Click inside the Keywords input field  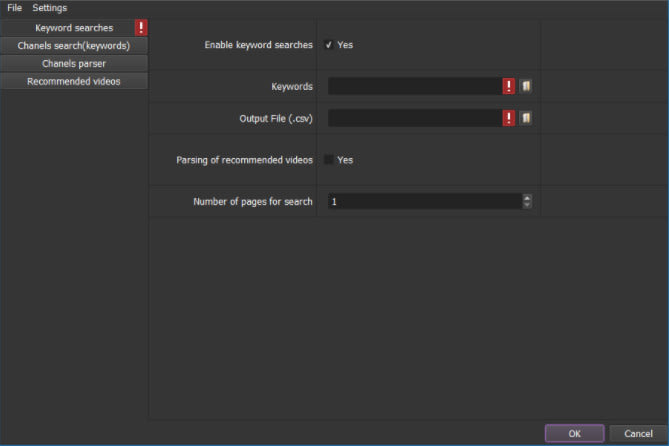click(414, 86)
